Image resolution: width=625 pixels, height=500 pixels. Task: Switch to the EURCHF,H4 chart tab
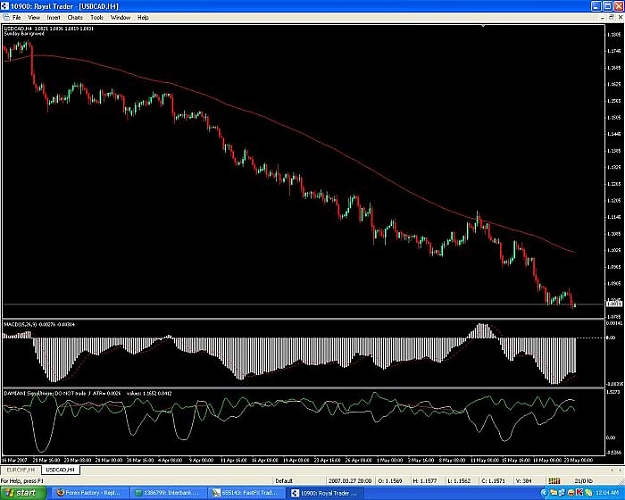click(21, 470)
